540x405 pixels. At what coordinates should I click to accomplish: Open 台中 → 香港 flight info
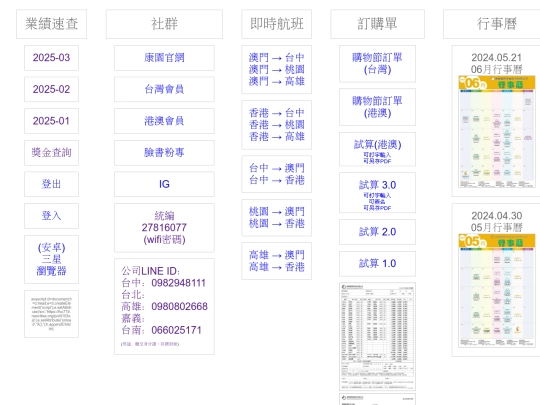pos(277,180)
